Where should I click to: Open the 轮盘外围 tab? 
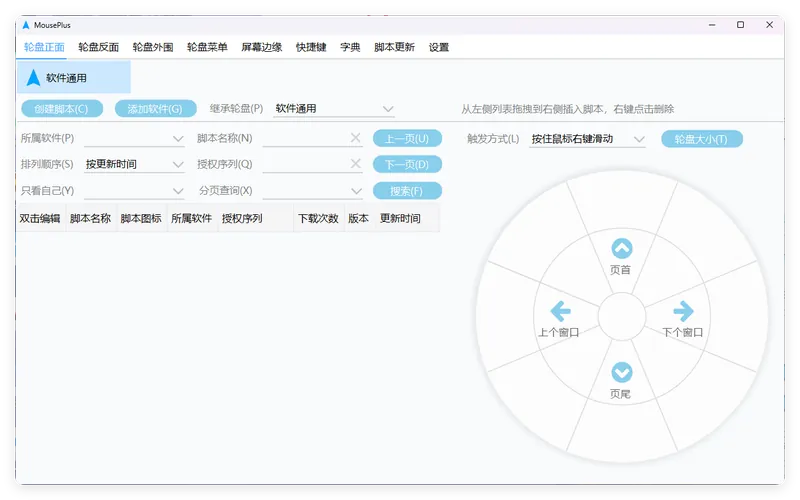point(153,47)
